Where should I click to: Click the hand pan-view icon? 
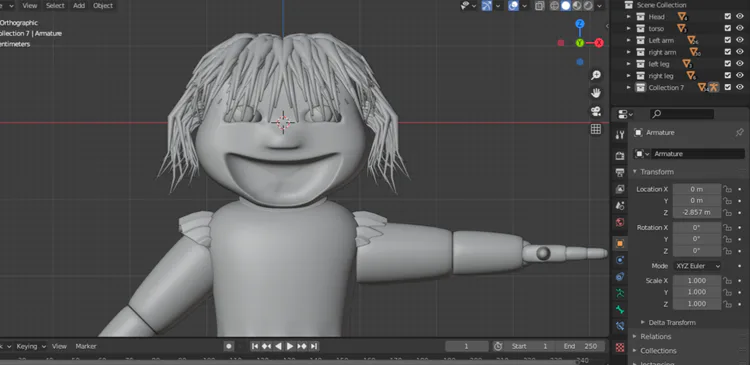tap(596, 93)
